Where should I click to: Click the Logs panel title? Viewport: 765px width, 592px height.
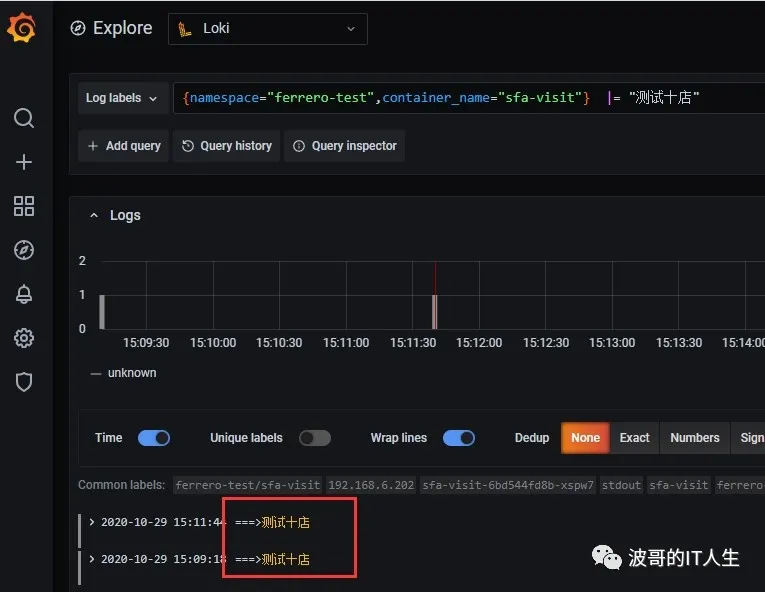point(125,216)
